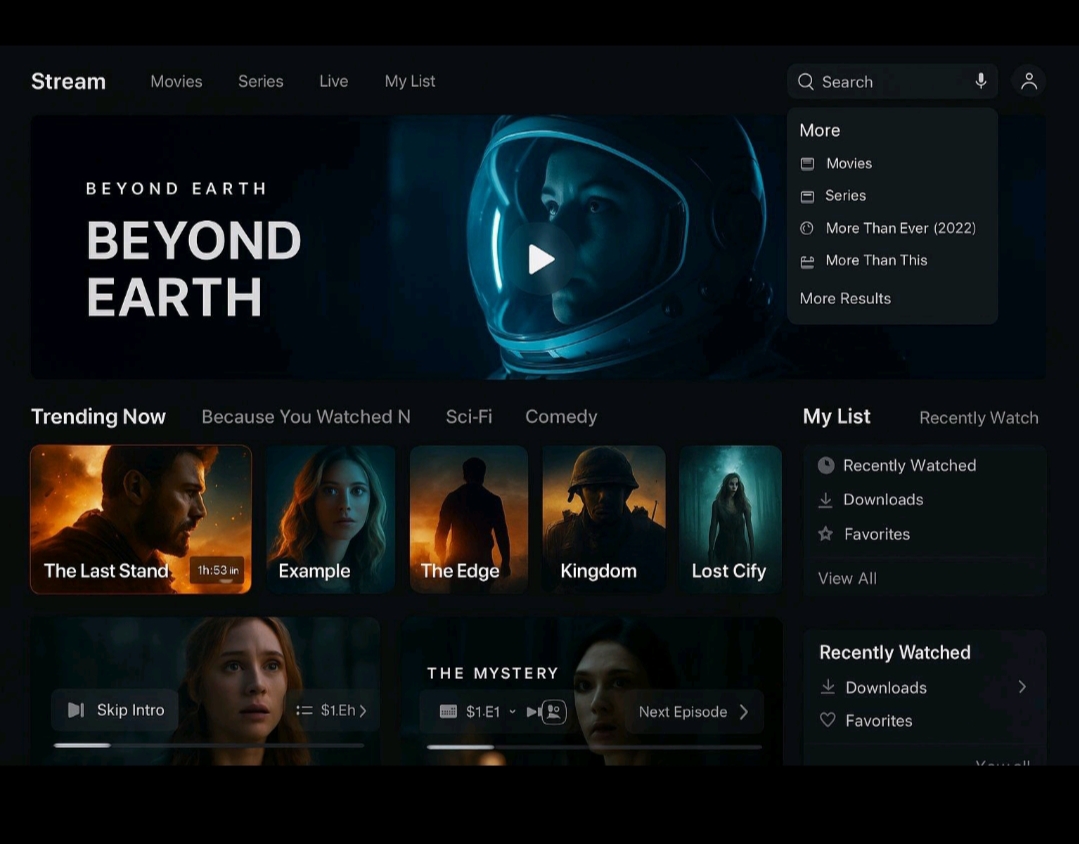Click the star icon next to Favorites
This screenshot has height=844, width=1079.
(825, 534)
